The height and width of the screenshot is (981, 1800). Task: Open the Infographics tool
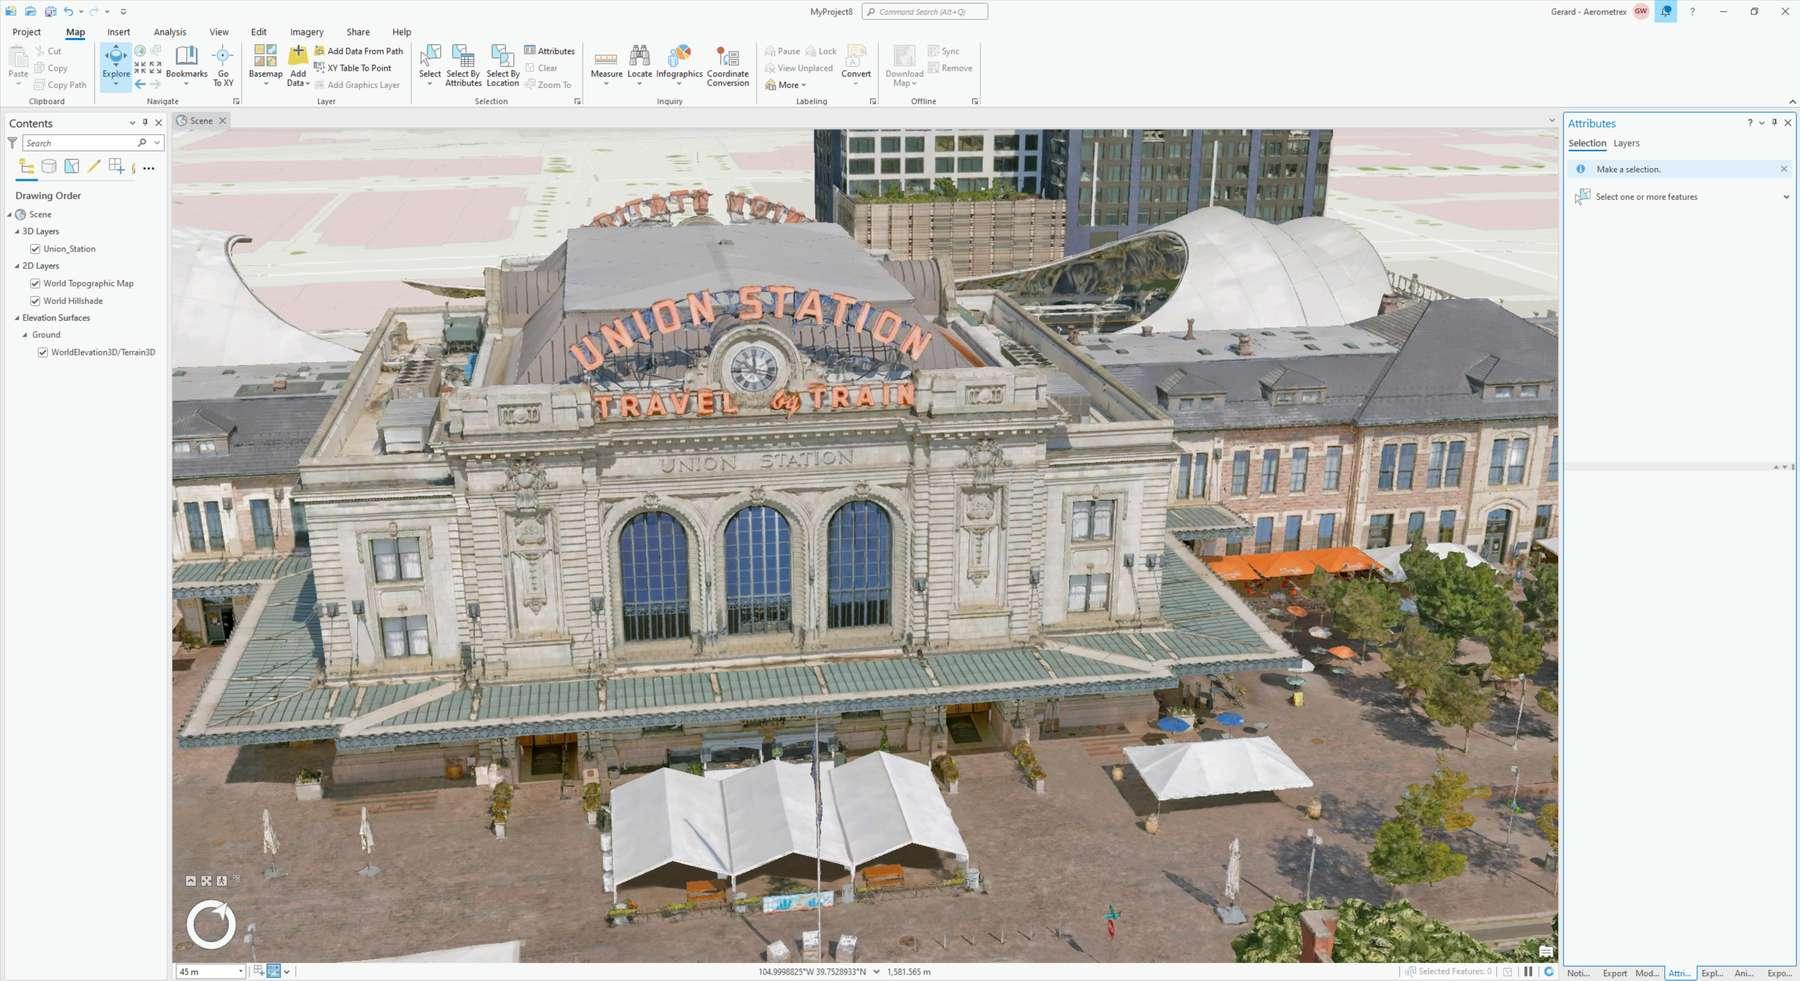(679, 65)
